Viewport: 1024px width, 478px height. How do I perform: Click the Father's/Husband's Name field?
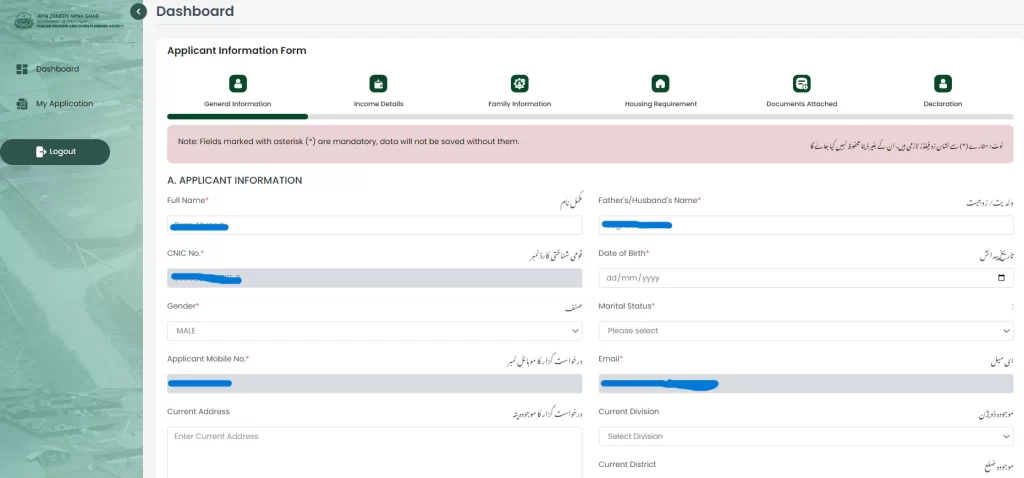pos(805,225)
